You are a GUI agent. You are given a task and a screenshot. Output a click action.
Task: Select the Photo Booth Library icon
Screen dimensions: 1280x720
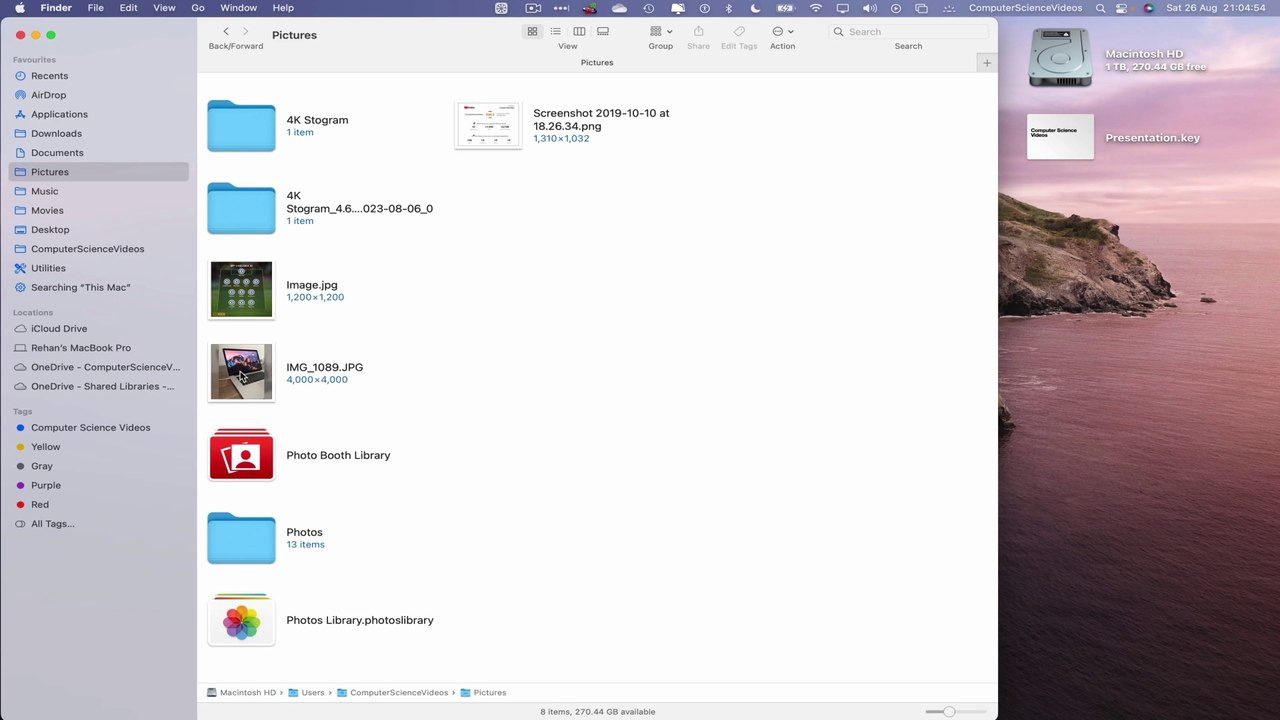point(241,455)
